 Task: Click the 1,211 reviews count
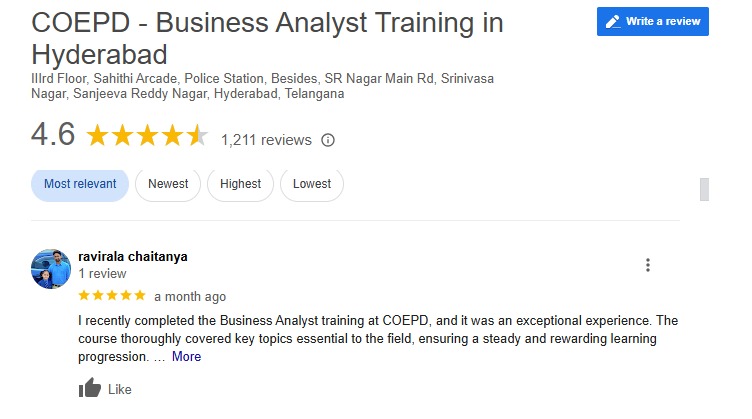click(x=266, y=140)
